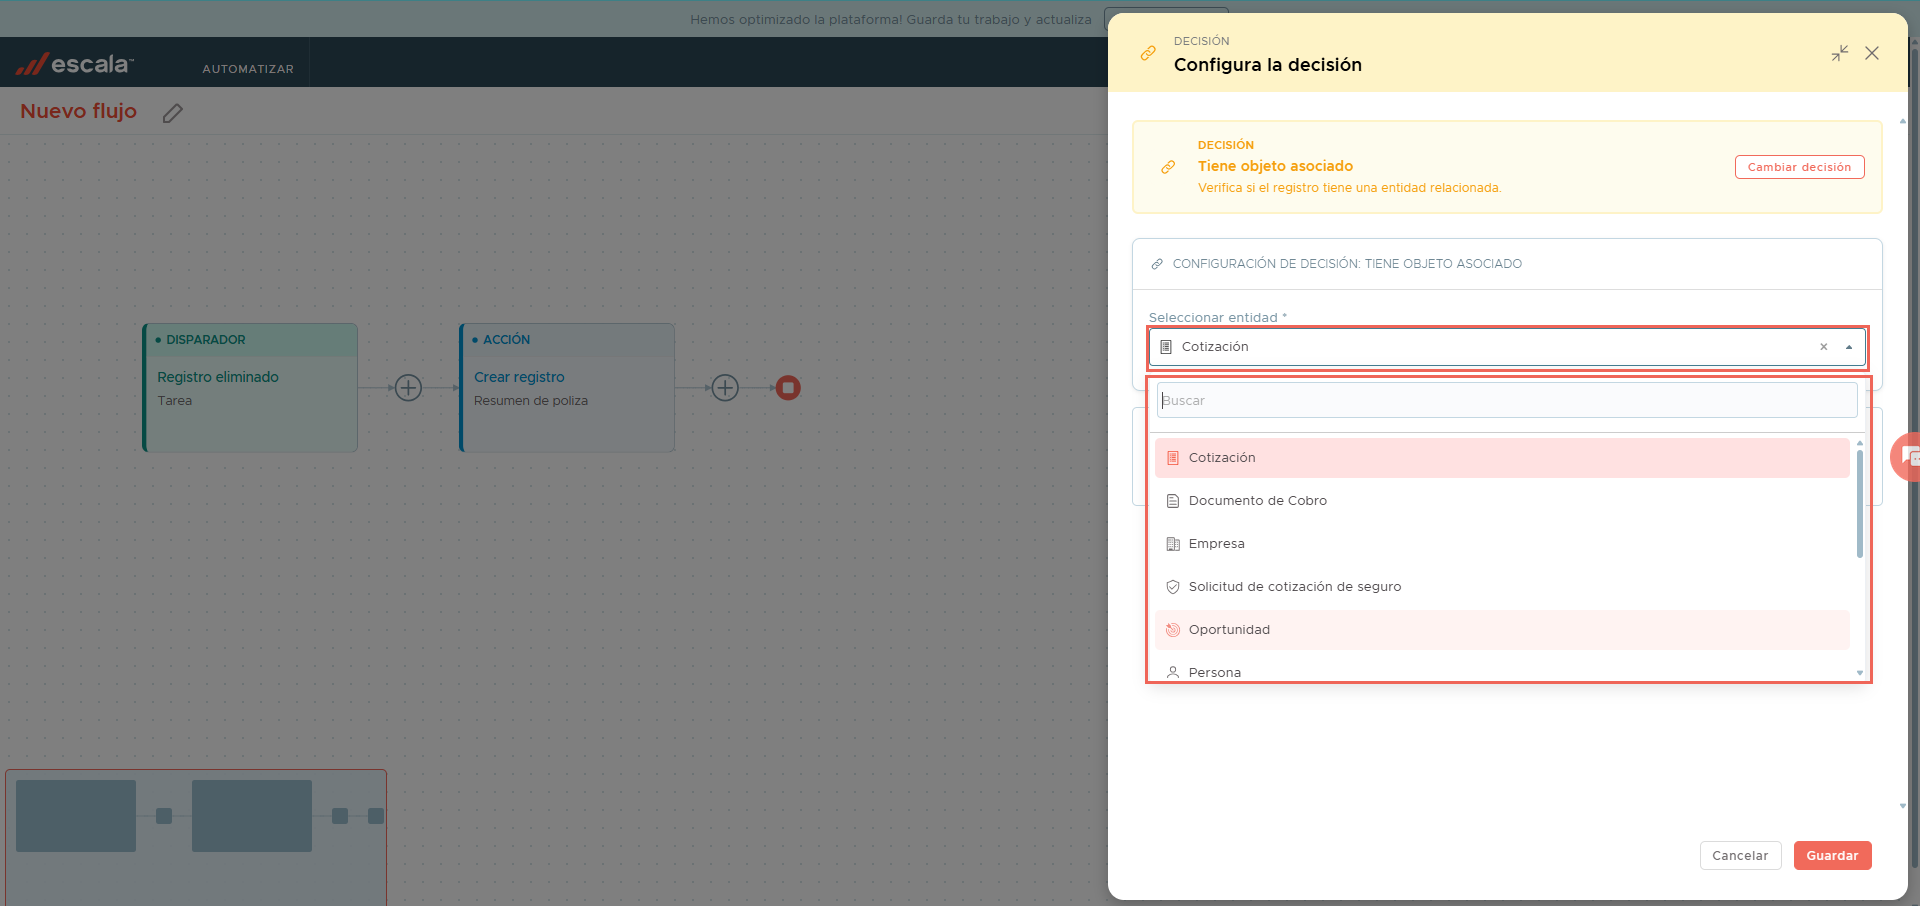This screenshot has height=906, width=1920.
Task: Open the AUTOMATIZAR menu
Action: (x=248, y=69)
